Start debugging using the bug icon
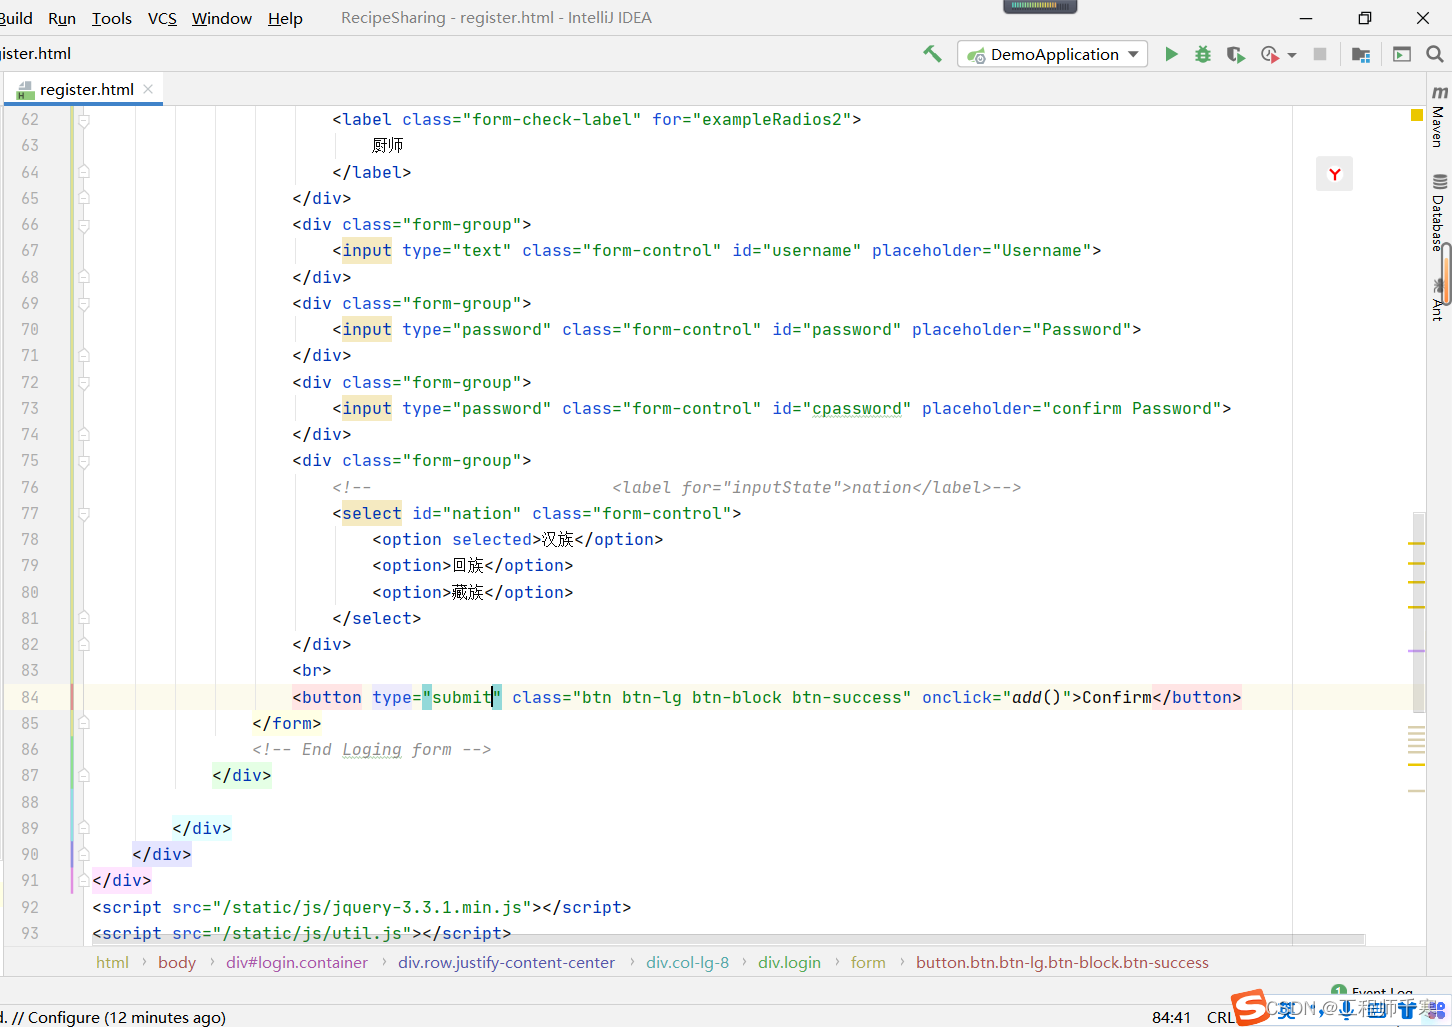 pos(1203,54)
